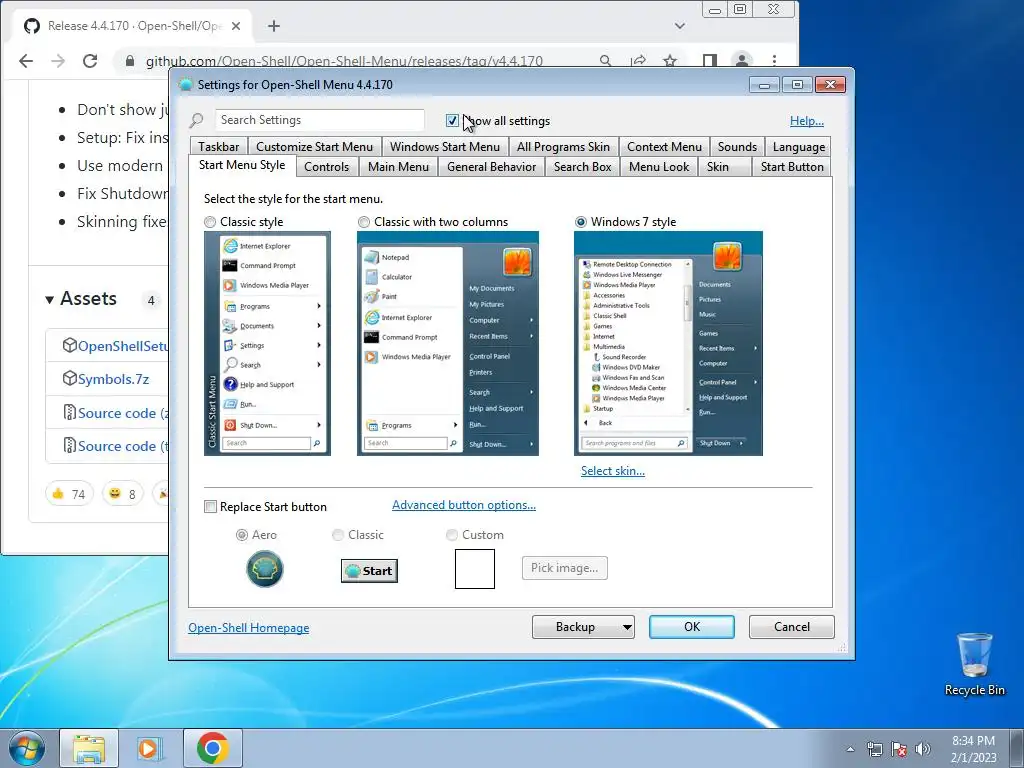Open a new Chrome tab

coord(274,26)
